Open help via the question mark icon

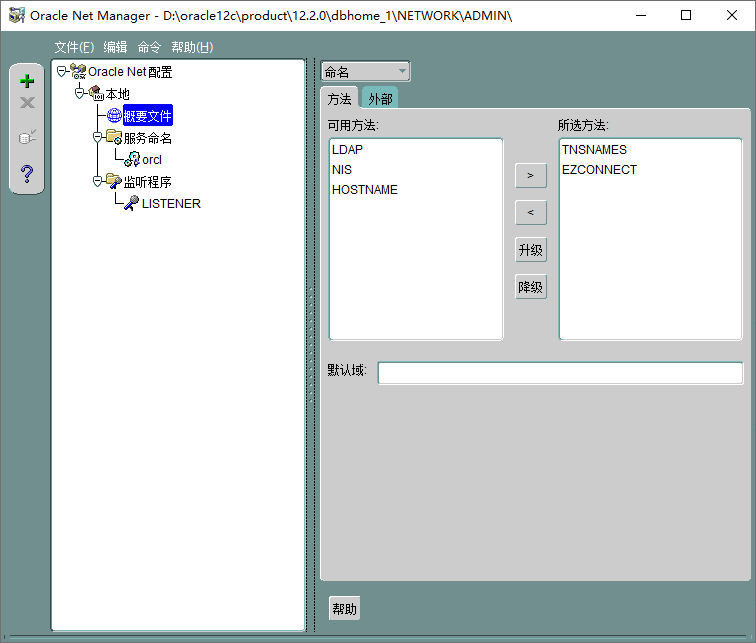pos(27,174)
